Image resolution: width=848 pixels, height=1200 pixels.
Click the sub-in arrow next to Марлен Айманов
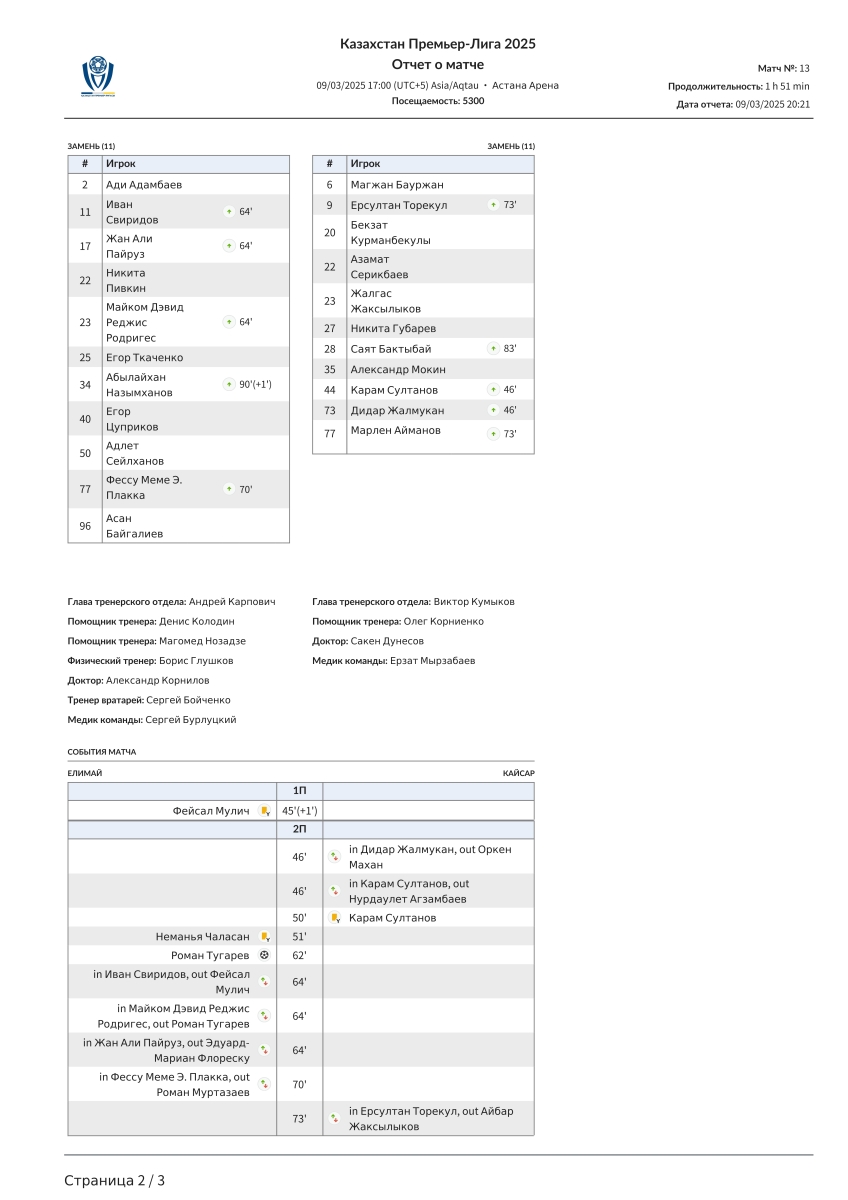click(x=493, y=434)
